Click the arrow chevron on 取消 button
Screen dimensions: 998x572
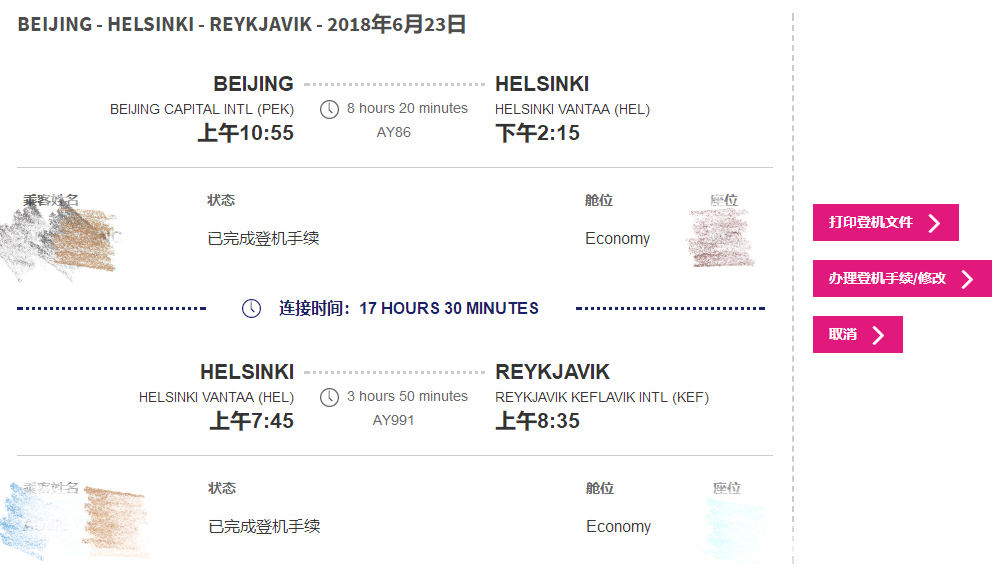point(879,335)
